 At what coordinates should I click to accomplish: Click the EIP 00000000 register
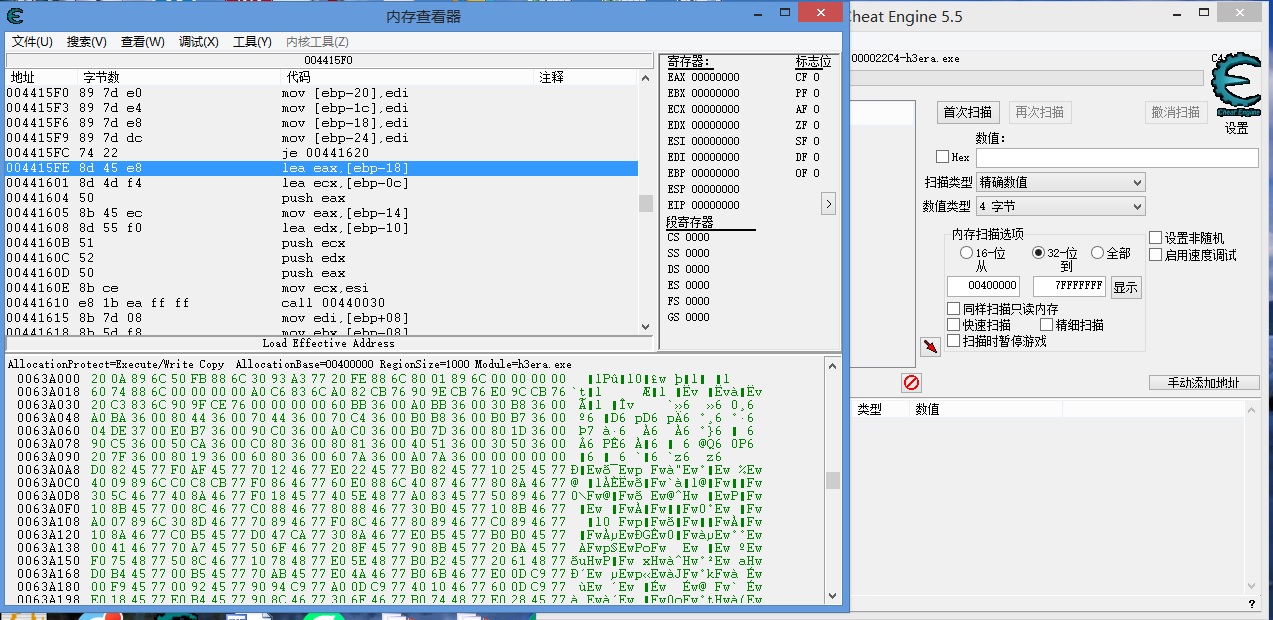click(703, 205)
